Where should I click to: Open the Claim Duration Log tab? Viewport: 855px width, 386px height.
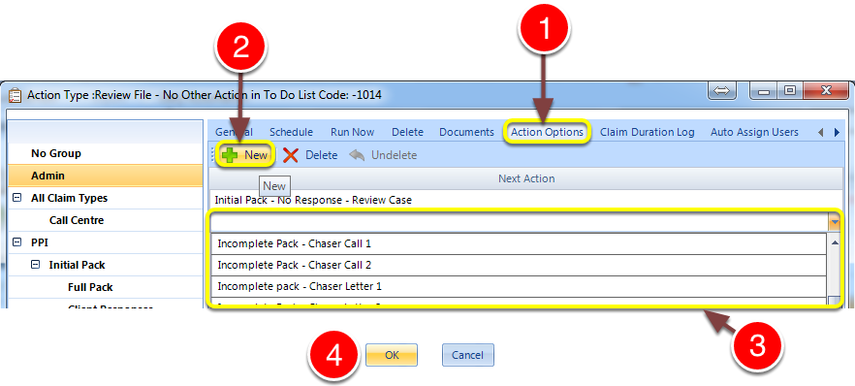click(647, 132)
